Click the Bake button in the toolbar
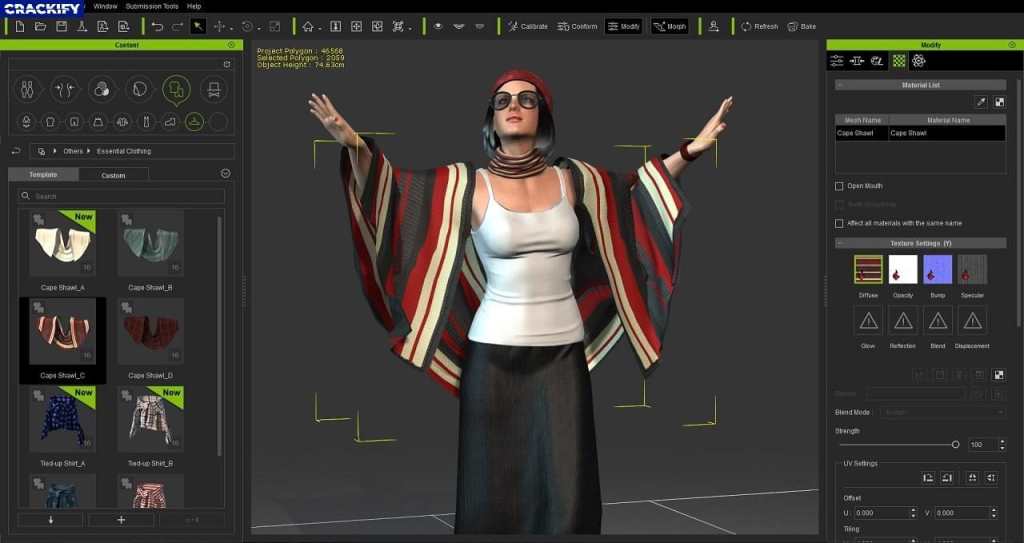Image resolution: width=1024 pixels, height=543 pixels. pos(802,27)
